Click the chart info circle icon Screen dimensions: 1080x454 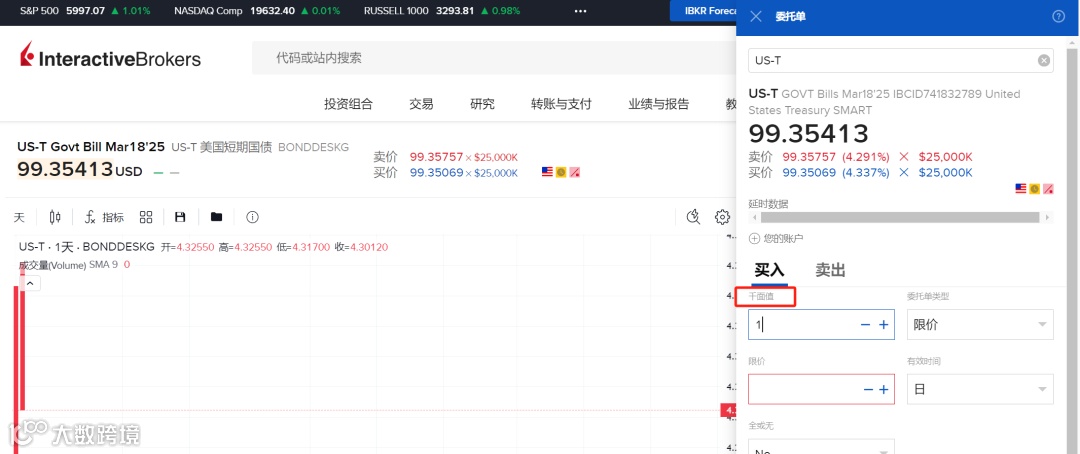[253, 218]
